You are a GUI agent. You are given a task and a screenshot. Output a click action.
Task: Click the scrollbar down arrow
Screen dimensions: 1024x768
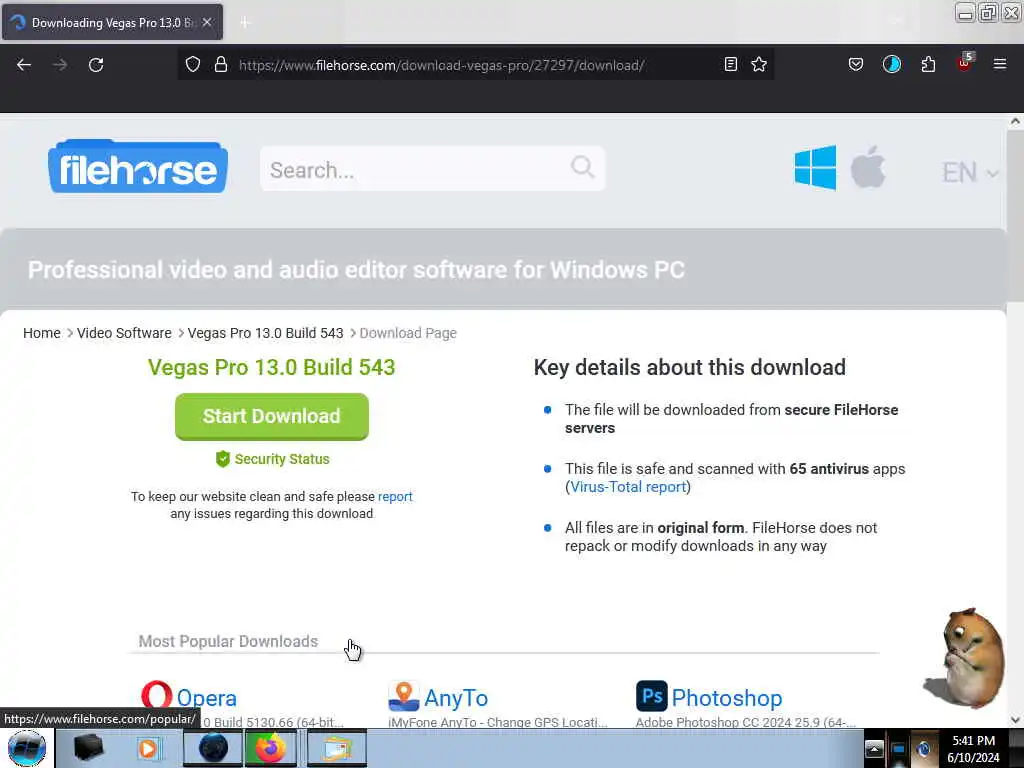tap(1015, 720)
